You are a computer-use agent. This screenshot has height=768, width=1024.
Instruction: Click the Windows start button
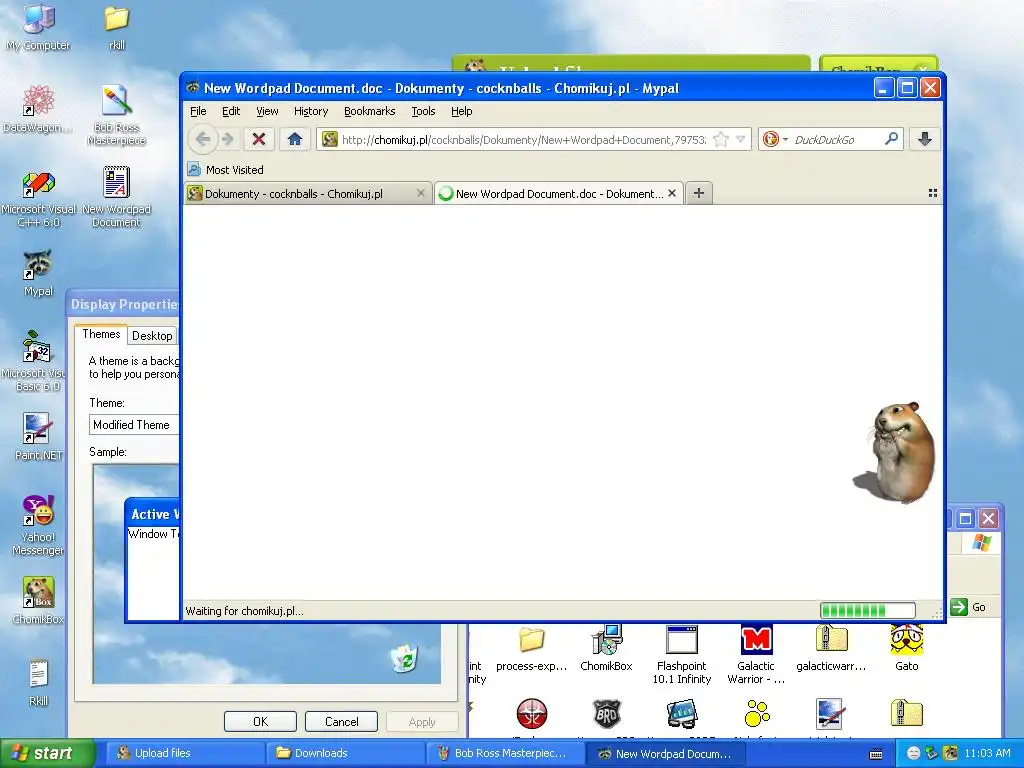tap(48, 753)
